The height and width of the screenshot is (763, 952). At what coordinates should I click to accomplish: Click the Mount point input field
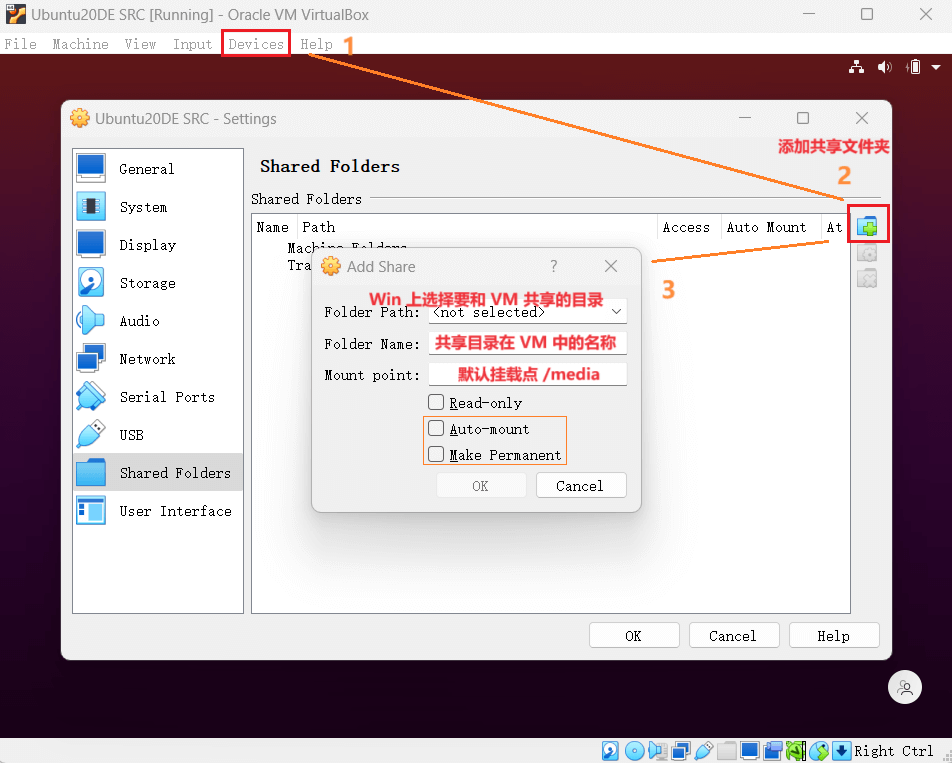point(527,374)
